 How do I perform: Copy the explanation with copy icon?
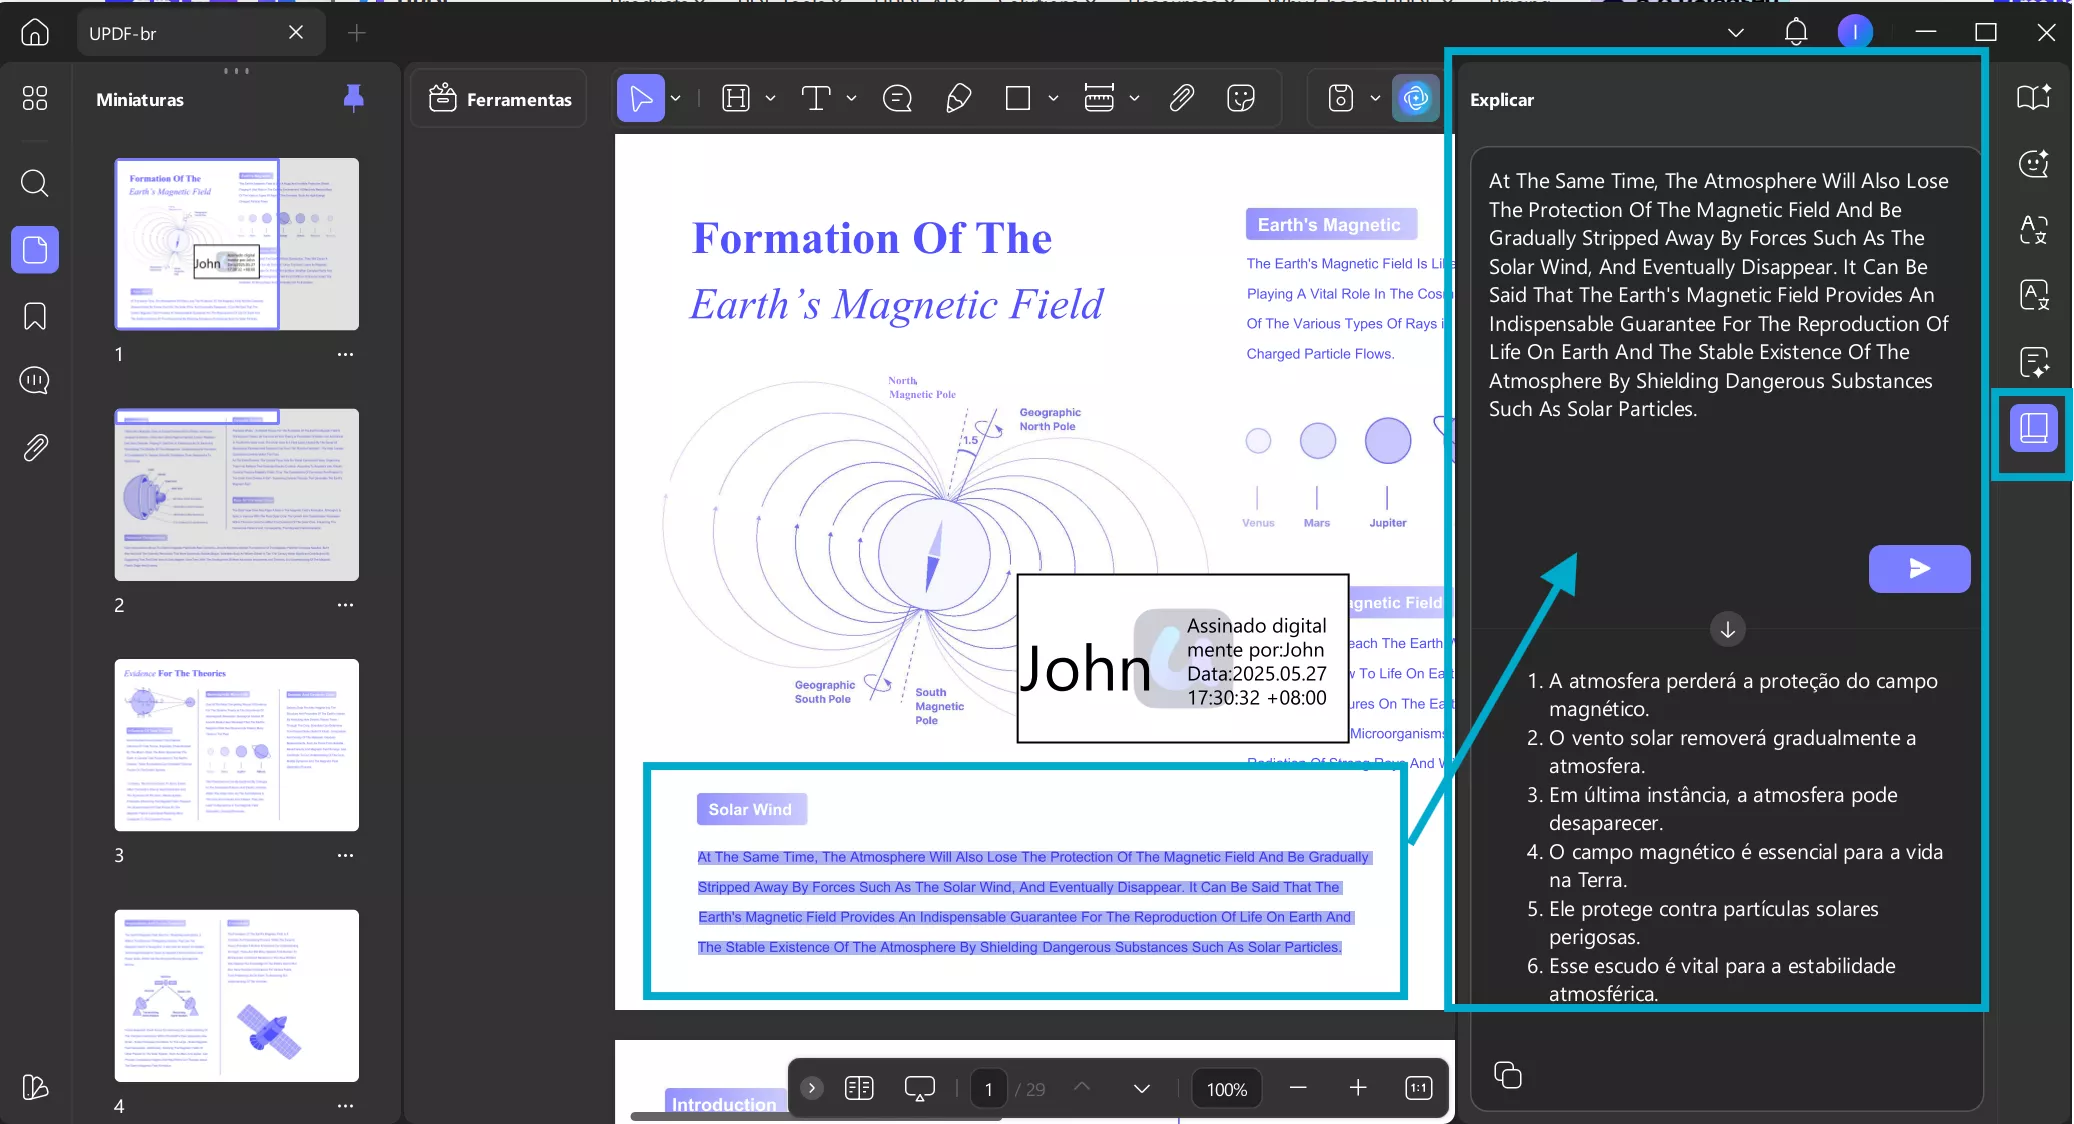point(1507,1075)
